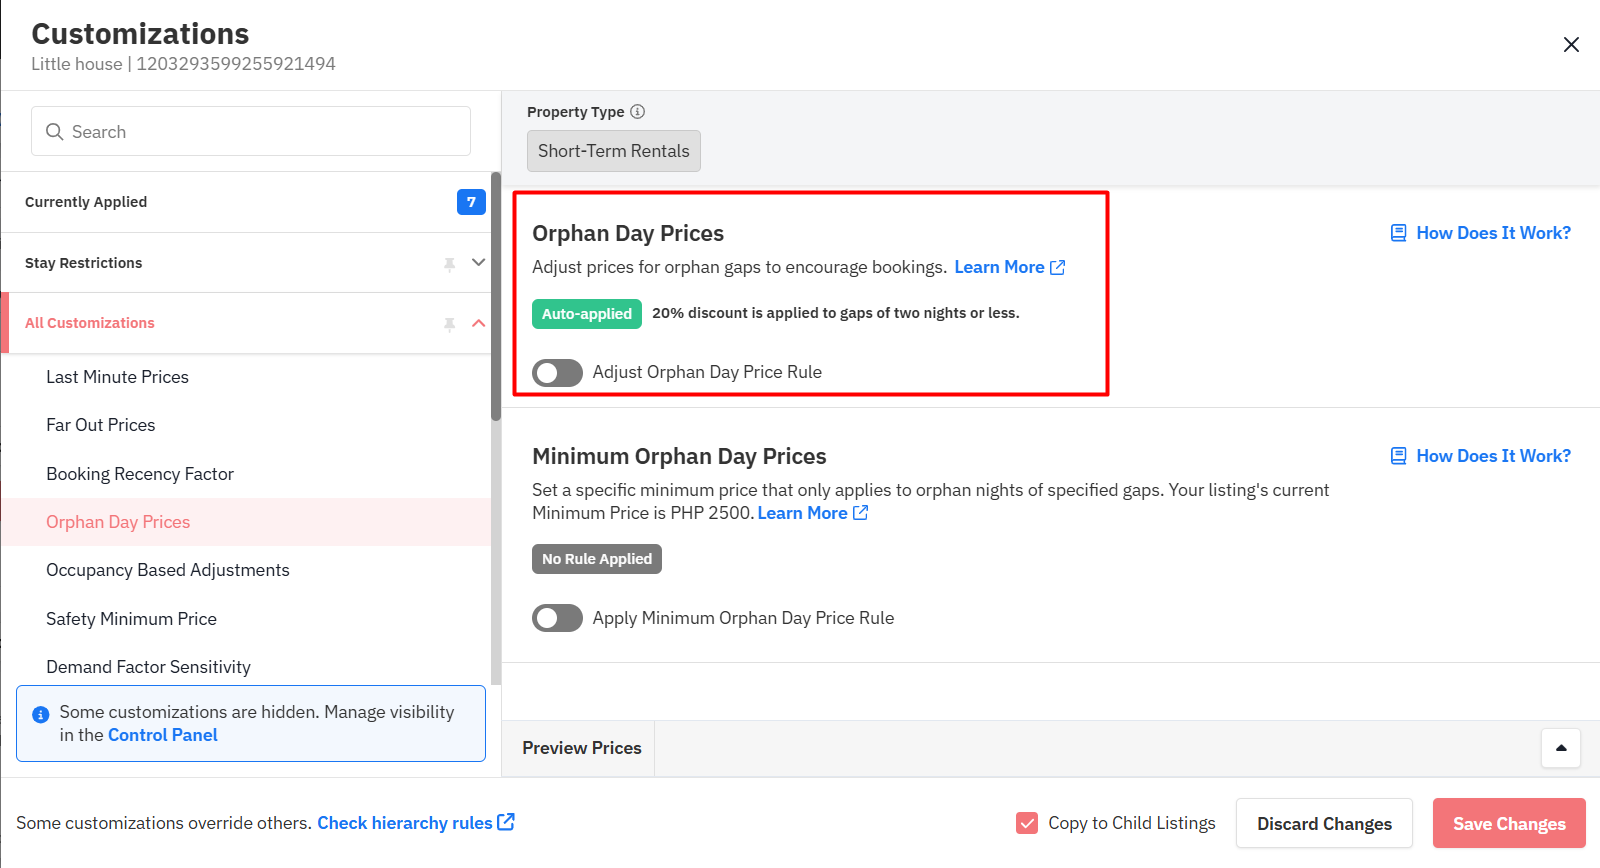Select Far Out Prices
Image resolution: width=1600 pixels, height=868 pixels.
(246, 425)
